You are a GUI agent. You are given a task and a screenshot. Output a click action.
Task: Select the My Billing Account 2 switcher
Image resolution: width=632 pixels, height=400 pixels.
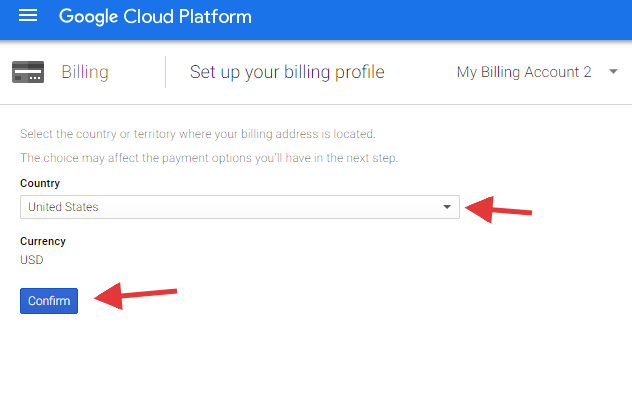pos(523,72)
